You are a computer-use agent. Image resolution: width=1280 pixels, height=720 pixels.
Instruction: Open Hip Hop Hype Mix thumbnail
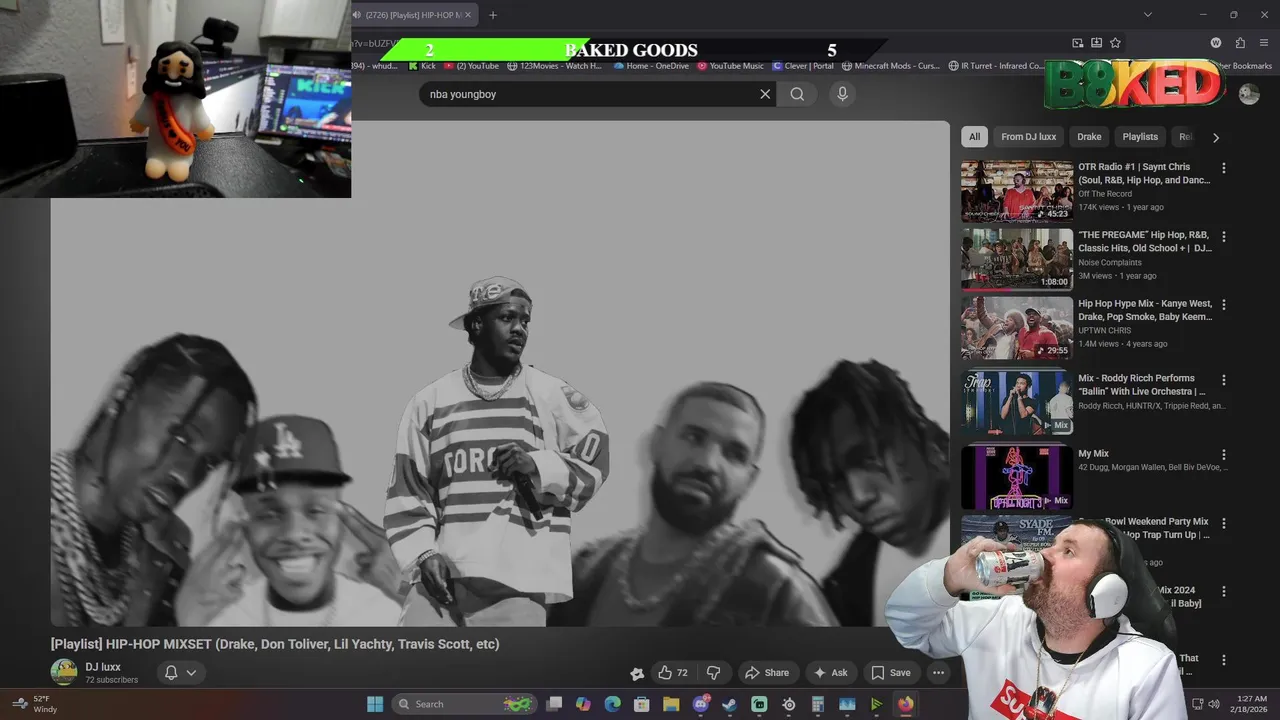(x=1017, y=328)
